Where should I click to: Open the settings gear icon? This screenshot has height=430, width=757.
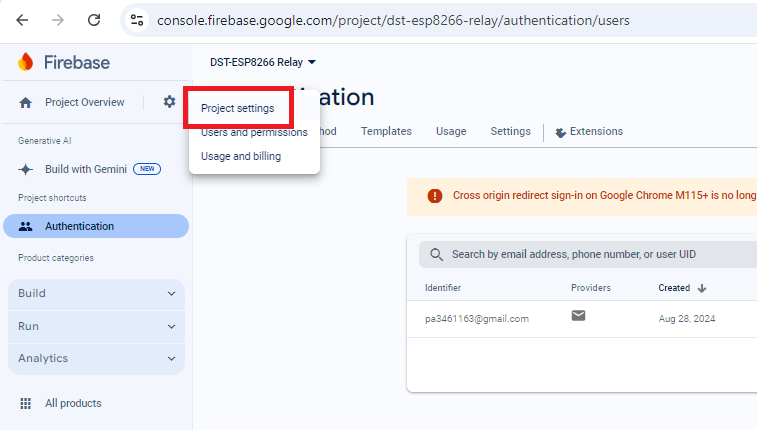tap(169, 102)
